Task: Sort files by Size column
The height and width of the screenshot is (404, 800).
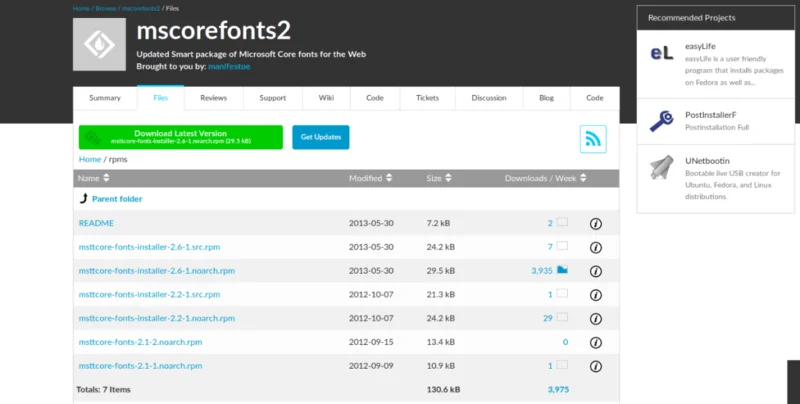Action: (439, 178)
